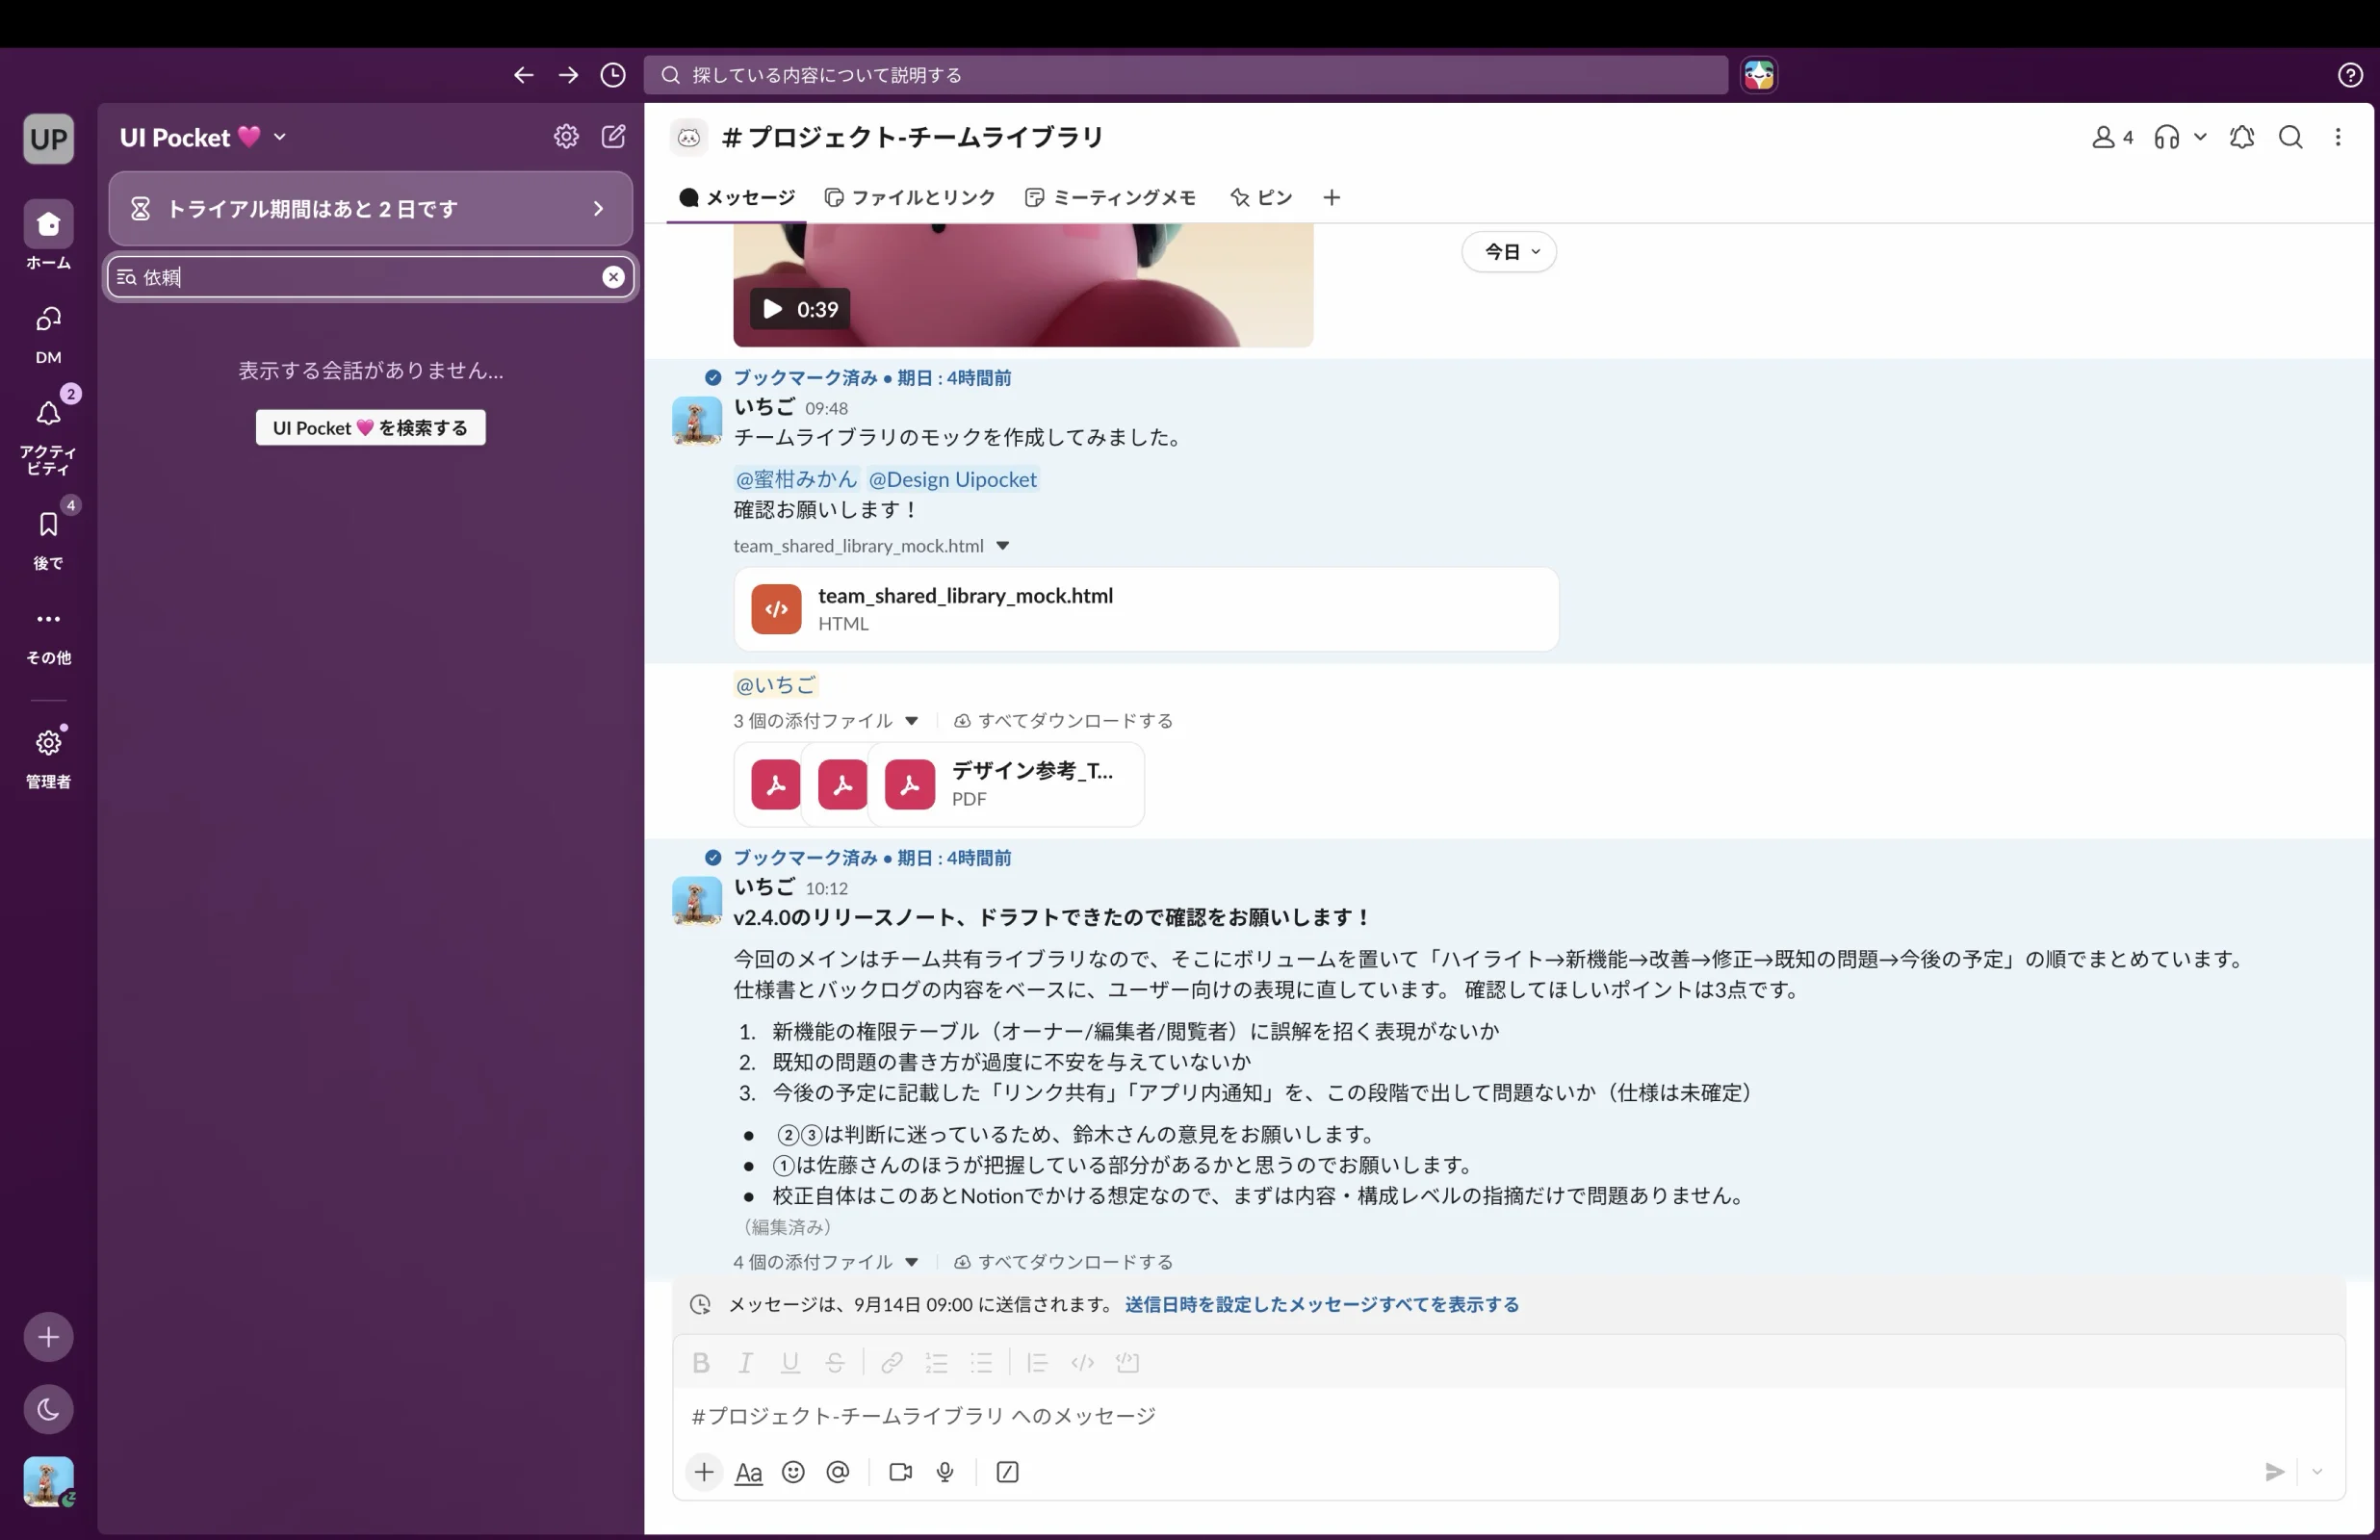The width and height of the screenshot is (2380, 1540).
Task: Open channel notification bell settings
Action: click(2242, 137)
